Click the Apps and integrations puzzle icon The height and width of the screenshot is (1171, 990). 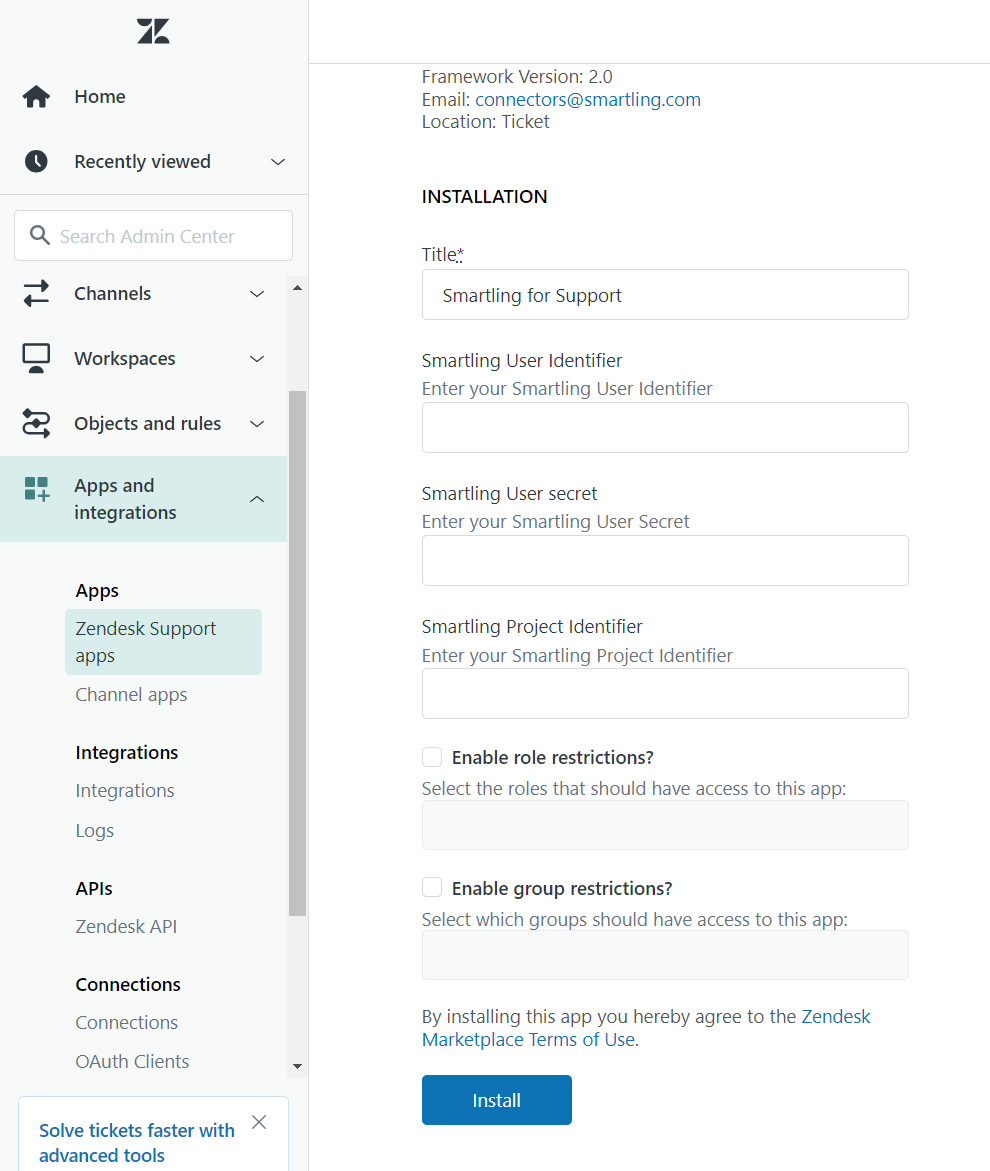click(x=36, y=489)
